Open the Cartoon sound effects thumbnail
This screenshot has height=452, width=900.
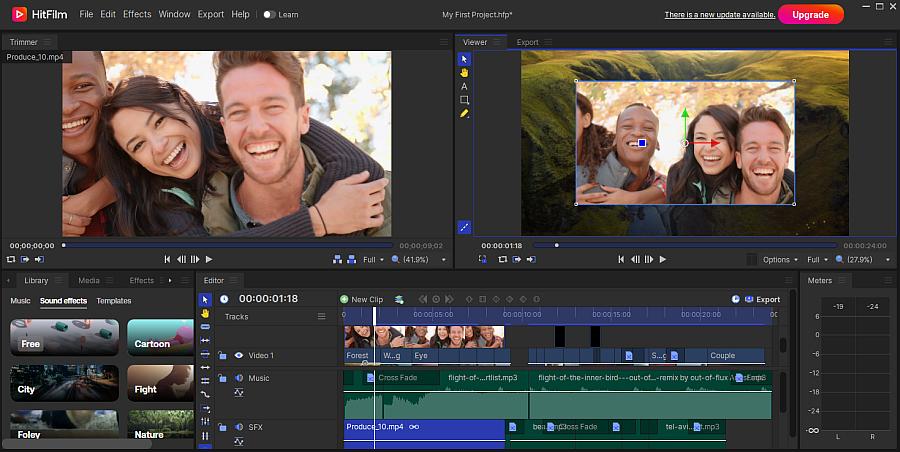coord(160,338)
